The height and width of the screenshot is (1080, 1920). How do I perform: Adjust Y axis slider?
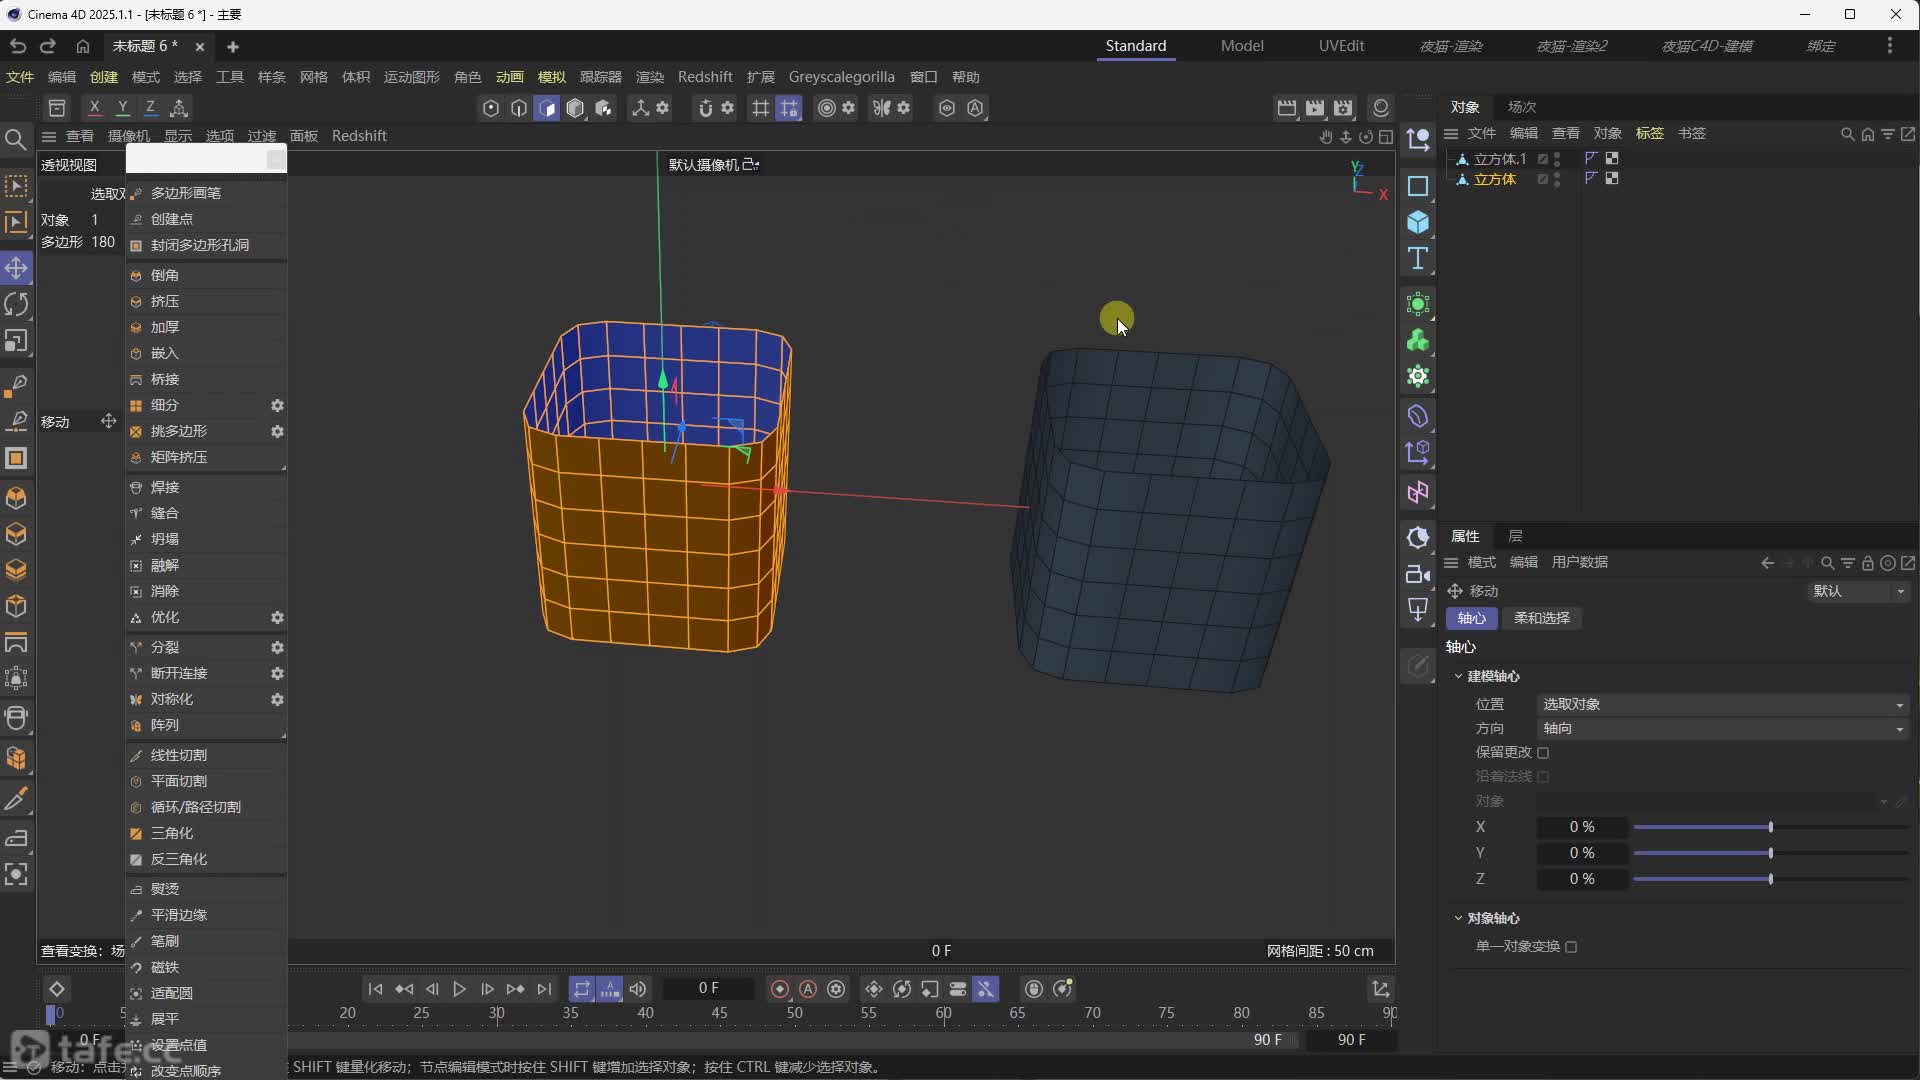[1770, 853]
